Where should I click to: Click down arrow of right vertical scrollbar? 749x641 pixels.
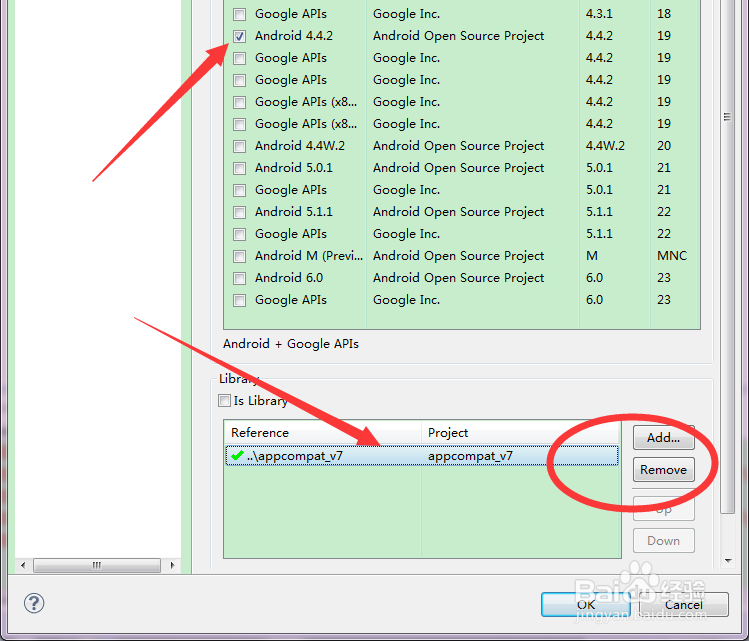(x=728, y=561)
